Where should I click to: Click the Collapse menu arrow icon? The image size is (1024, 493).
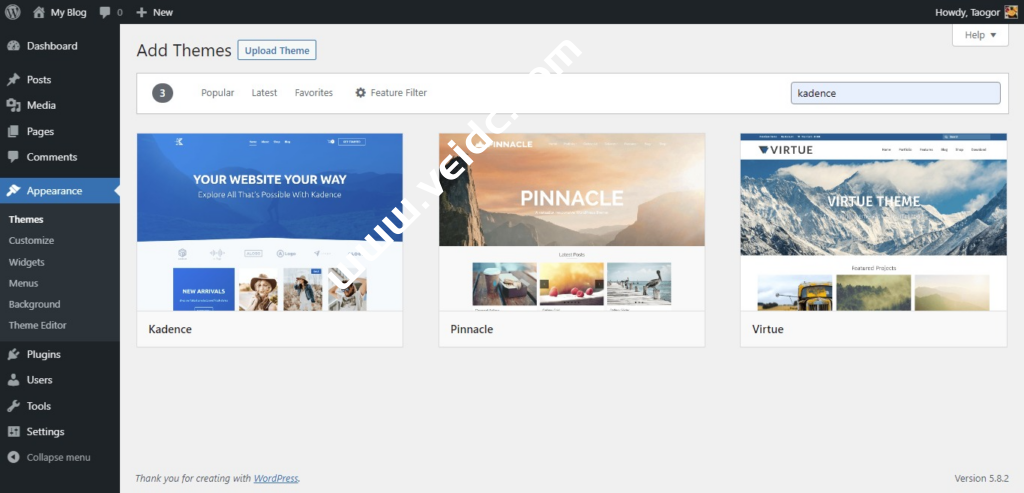pyautogui.click(x=13, y=457)
